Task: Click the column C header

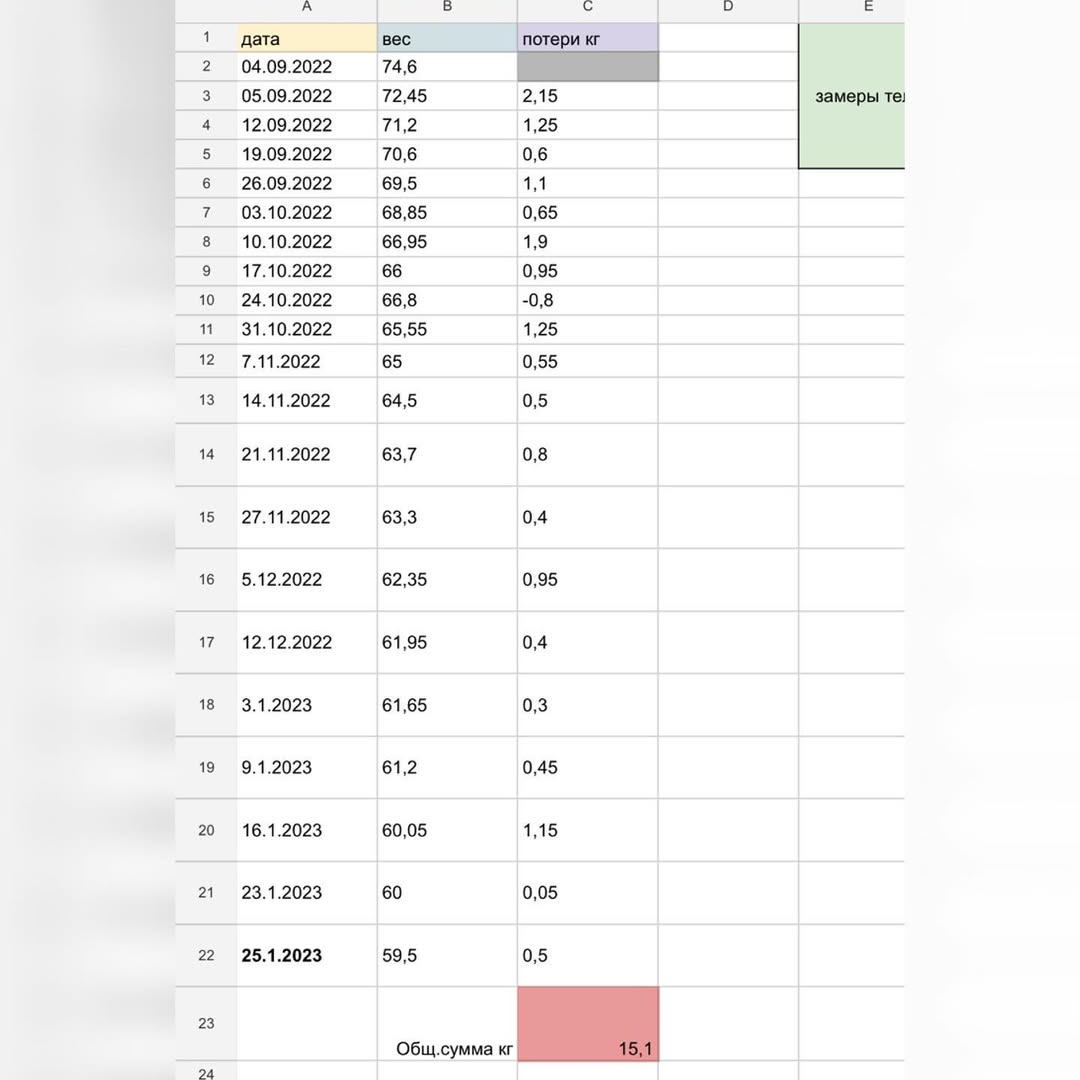Action: click(x=588, y=8)
